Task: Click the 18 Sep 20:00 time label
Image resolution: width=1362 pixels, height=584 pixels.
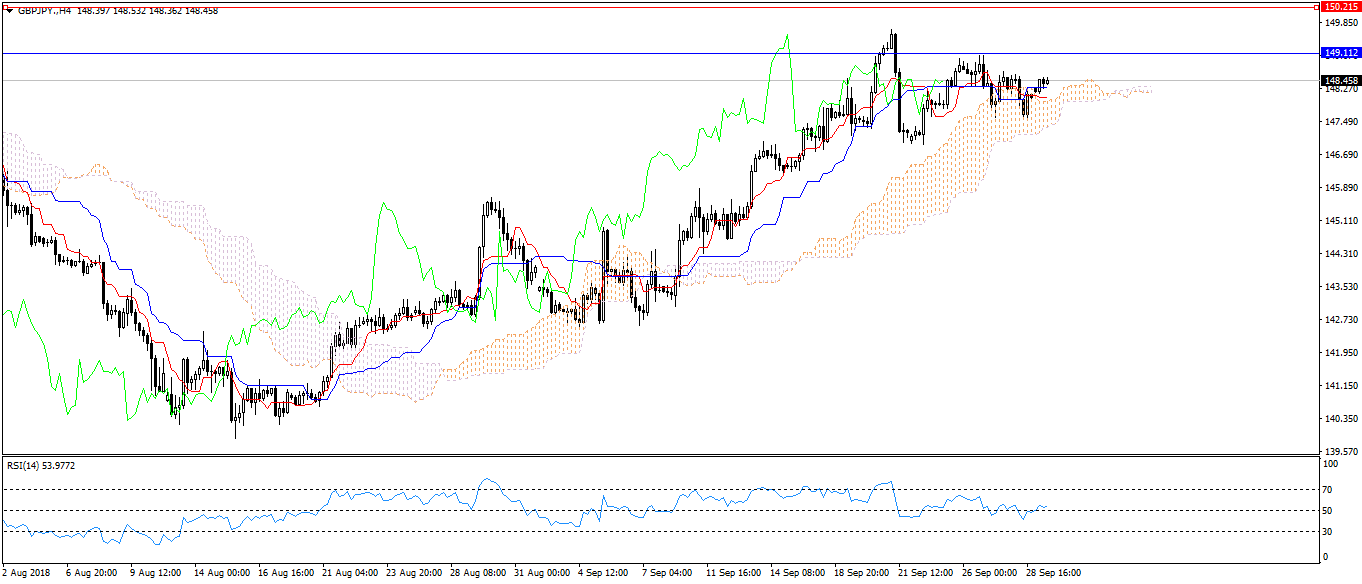Action: coord(861,574)
